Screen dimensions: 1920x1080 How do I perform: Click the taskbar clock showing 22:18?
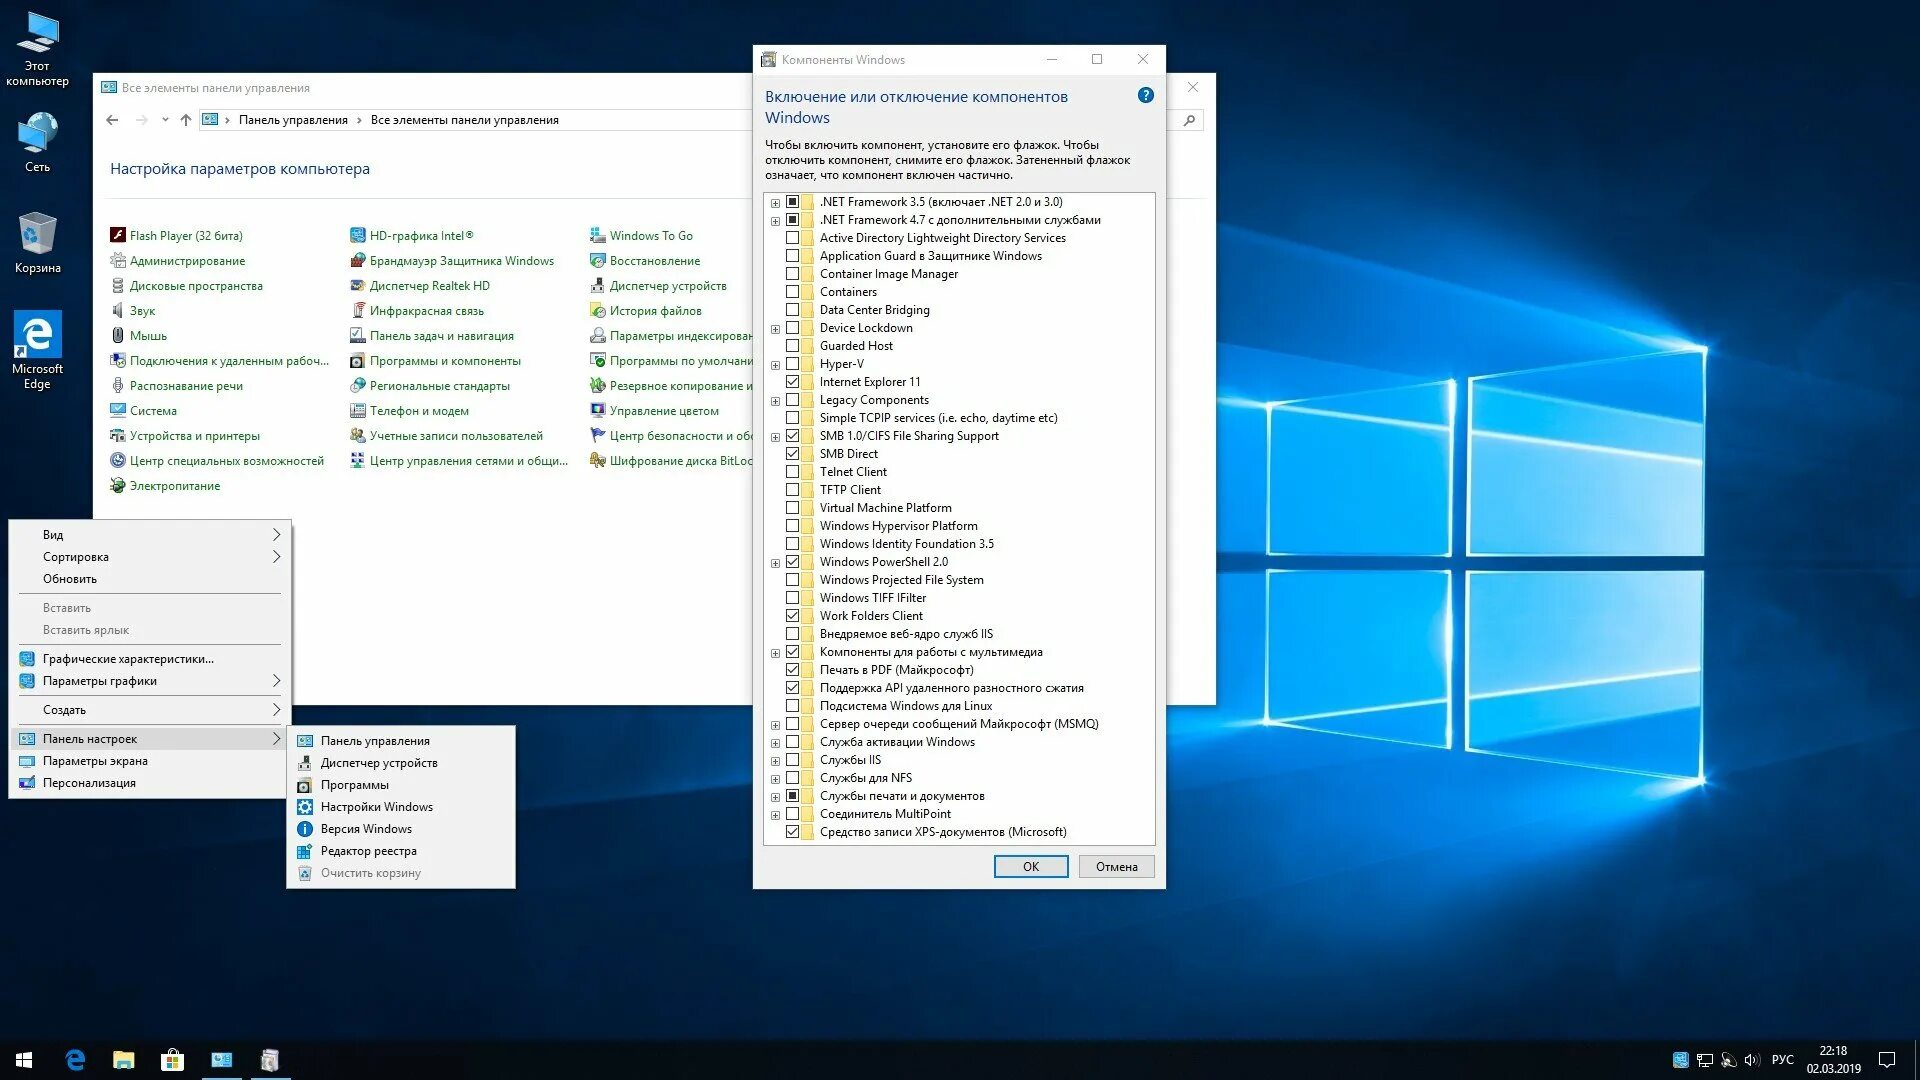(1833, 1060)
